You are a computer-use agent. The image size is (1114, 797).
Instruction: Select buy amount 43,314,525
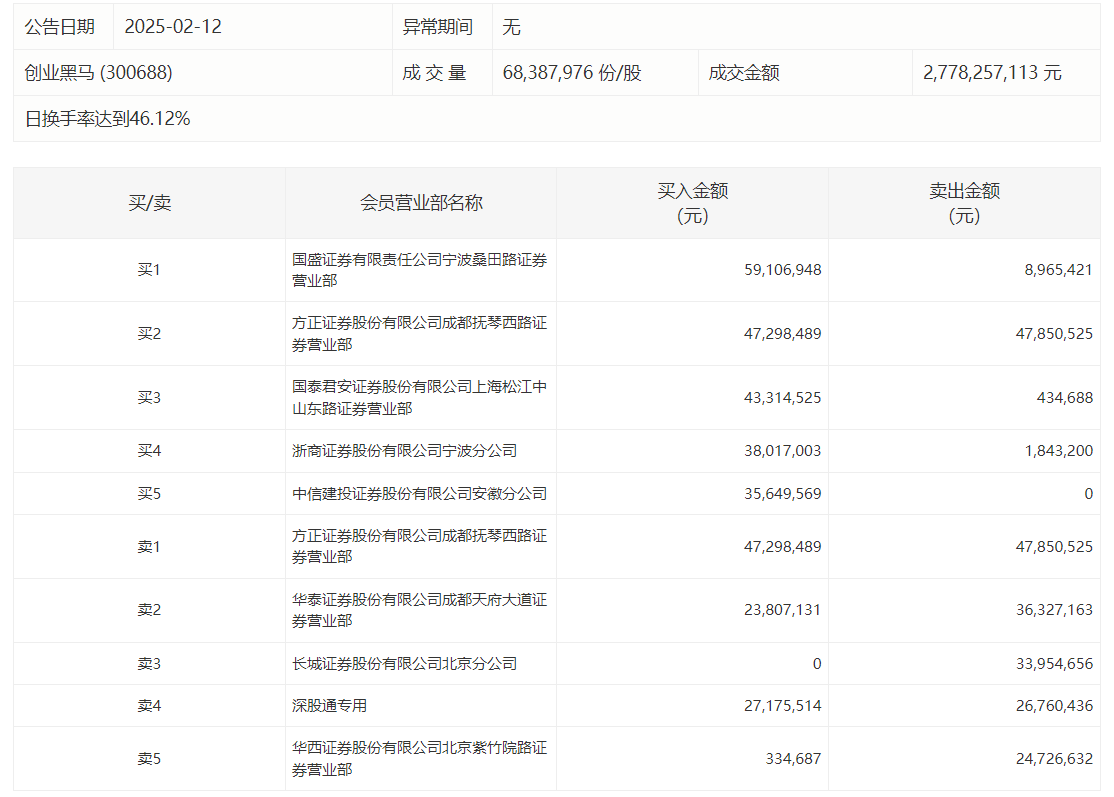point(782,398)
